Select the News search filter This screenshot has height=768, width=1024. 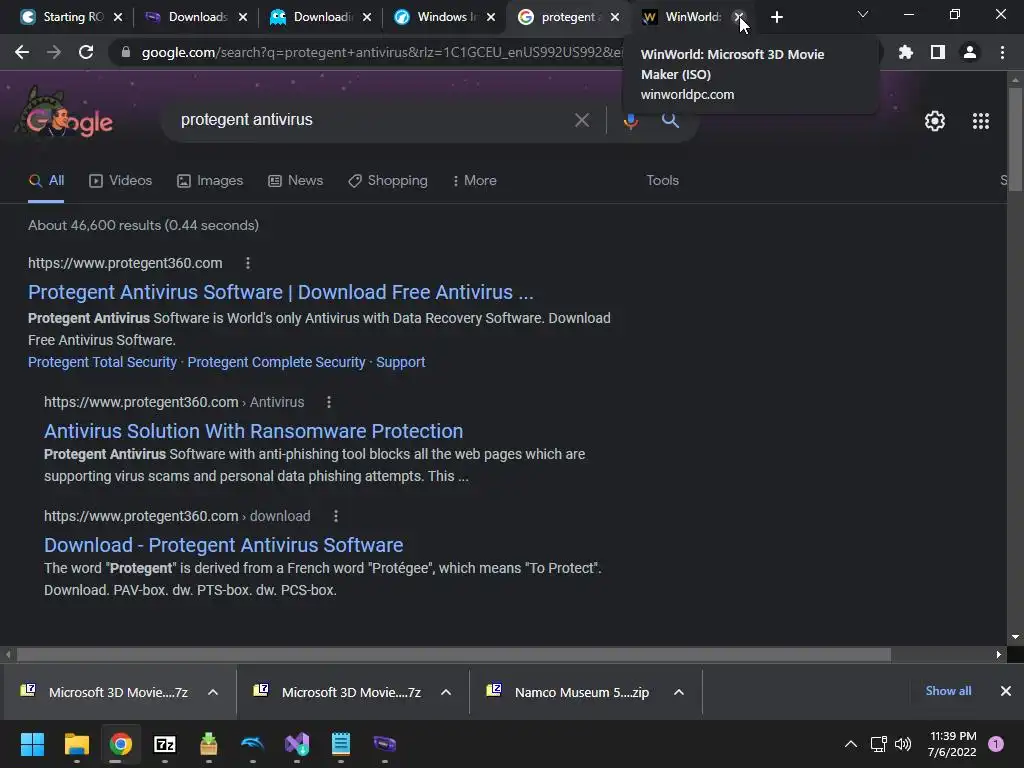(x=296, y=180)
